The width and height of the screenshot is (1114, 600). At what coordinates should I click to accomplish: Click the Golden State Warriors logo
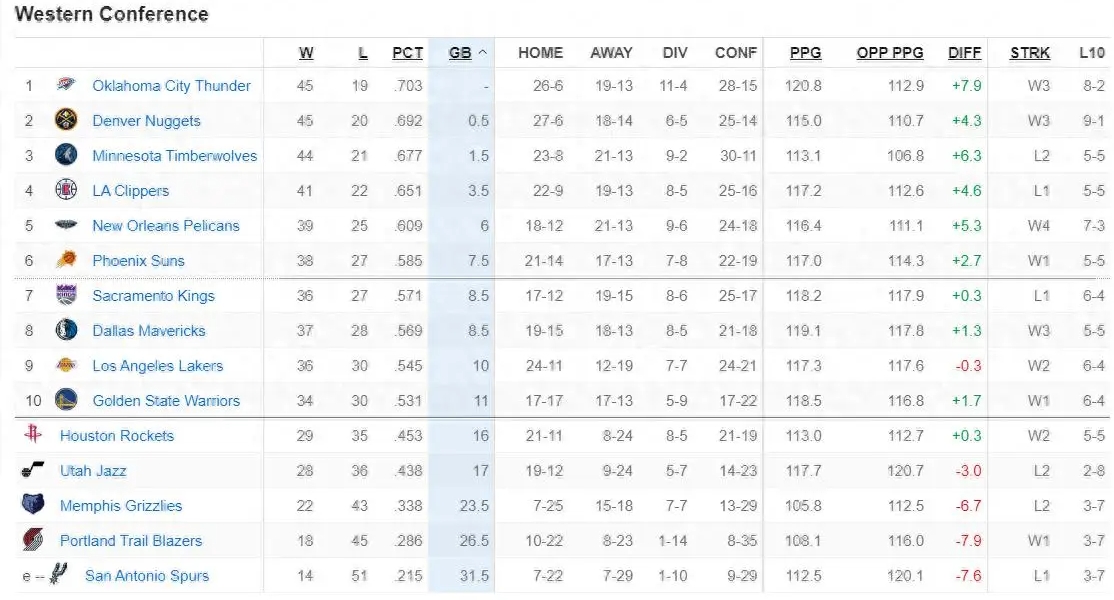(65, 400)
